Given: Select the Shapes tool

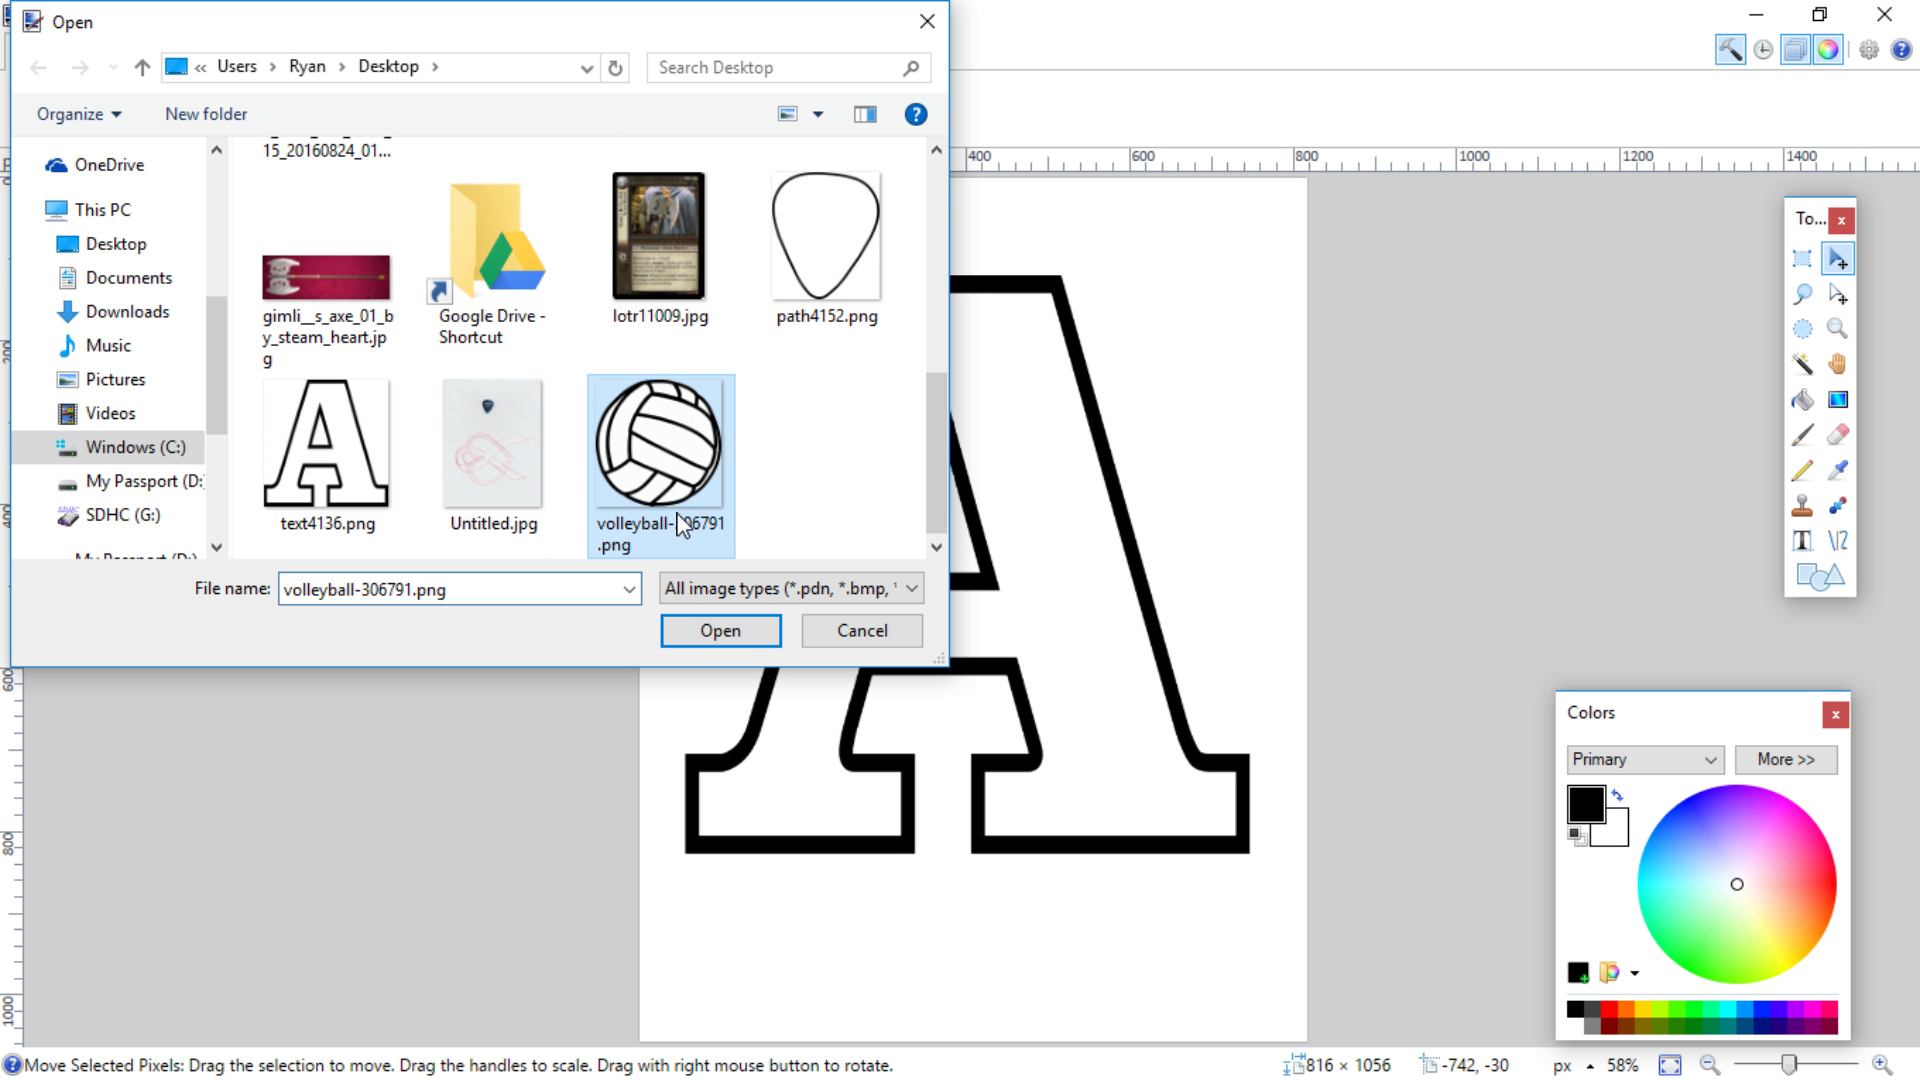Looking at the screenshot, I should click(1819, 577).
